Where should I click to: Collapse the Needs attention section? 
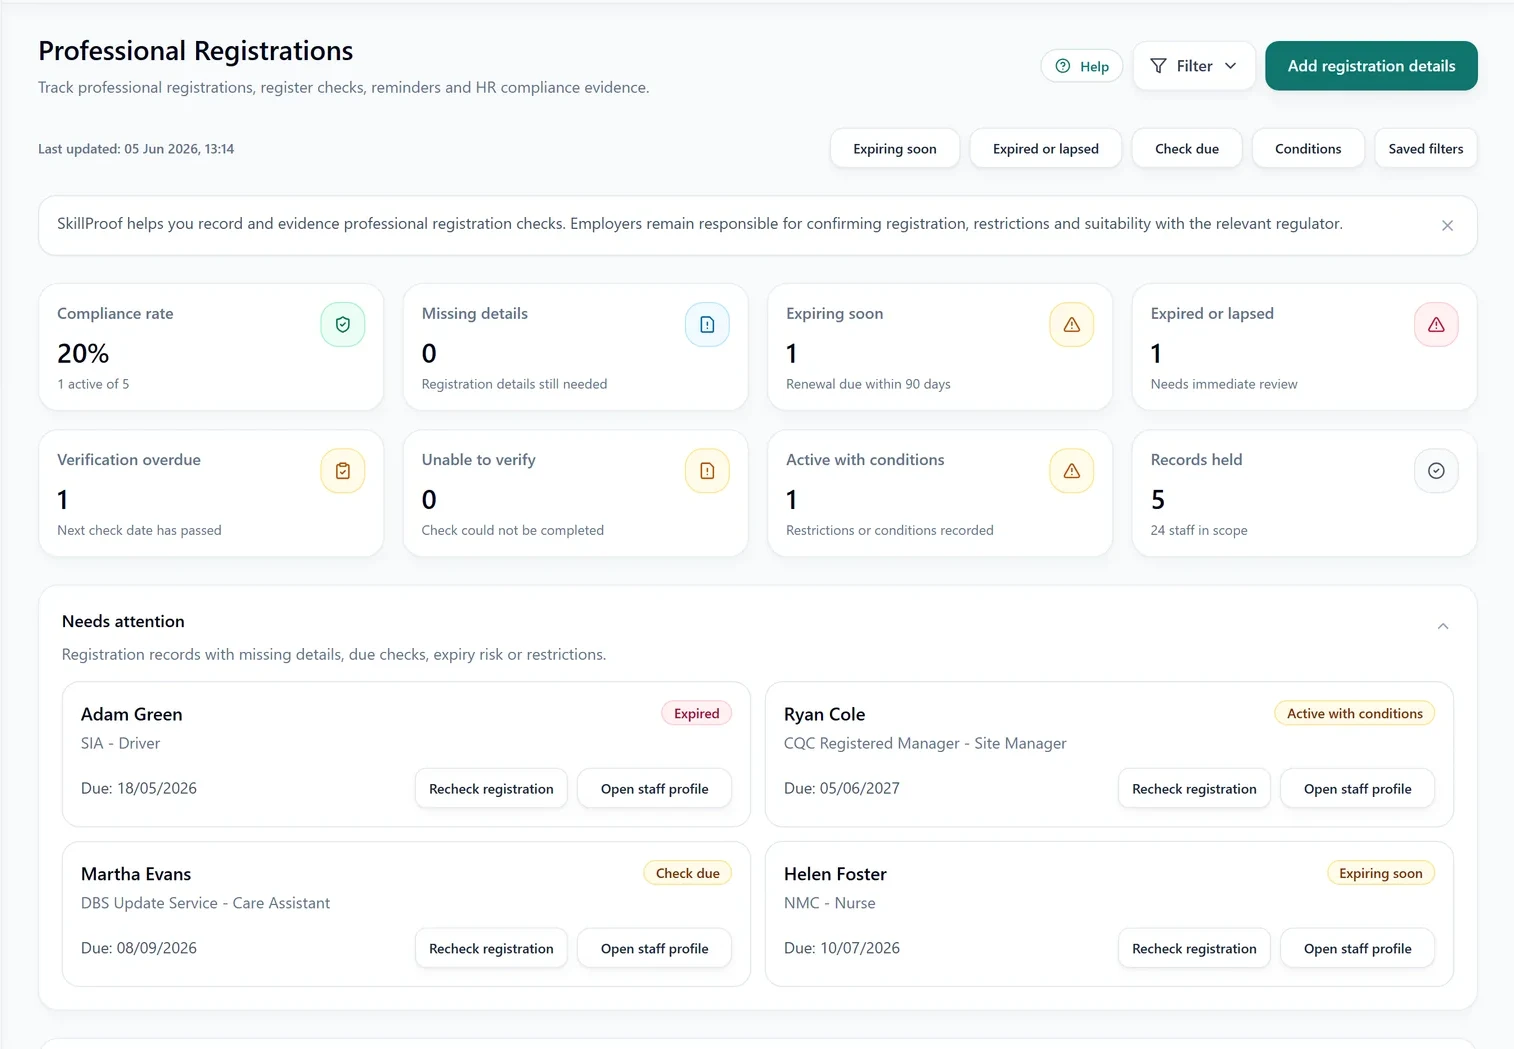point(1443,626)
